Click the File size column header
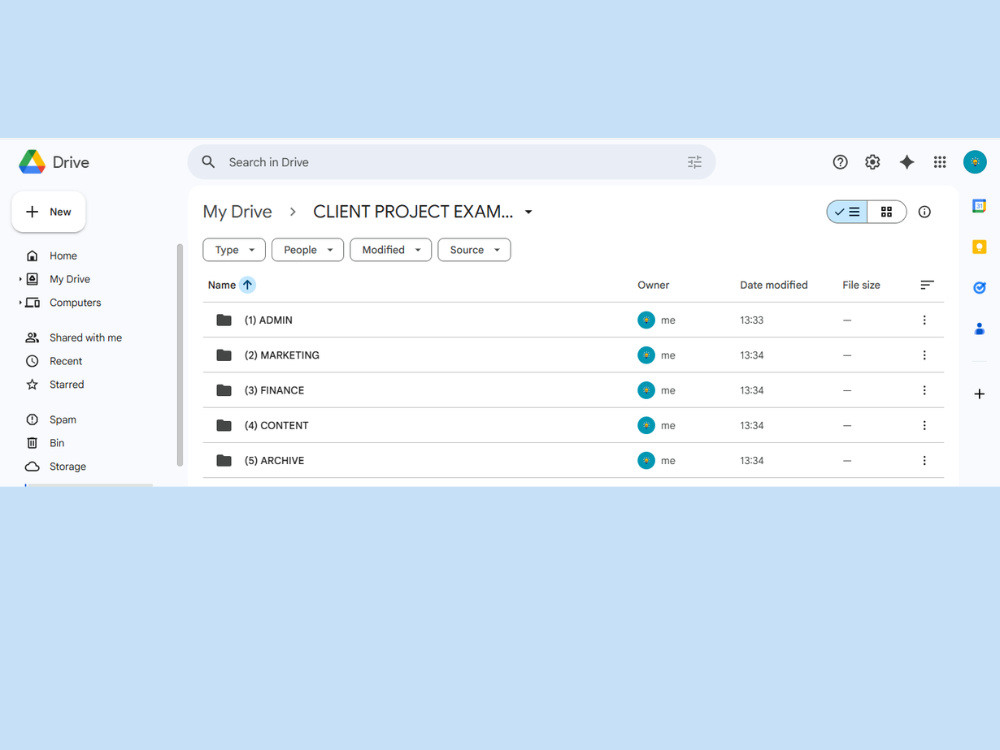Image resolution: width=1000 pixels, height=750 pixels. click(861, 285)
